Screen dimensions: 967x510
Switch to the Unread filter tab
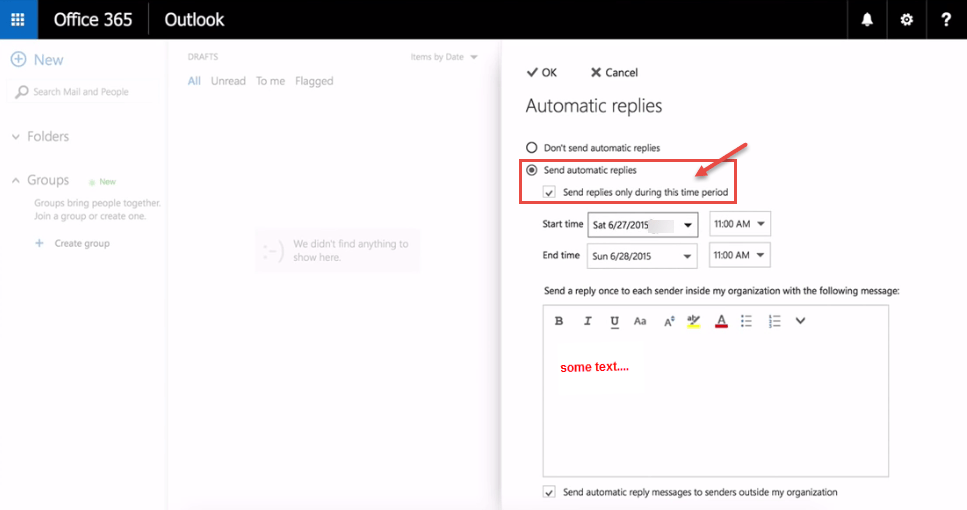pos(228,81)
